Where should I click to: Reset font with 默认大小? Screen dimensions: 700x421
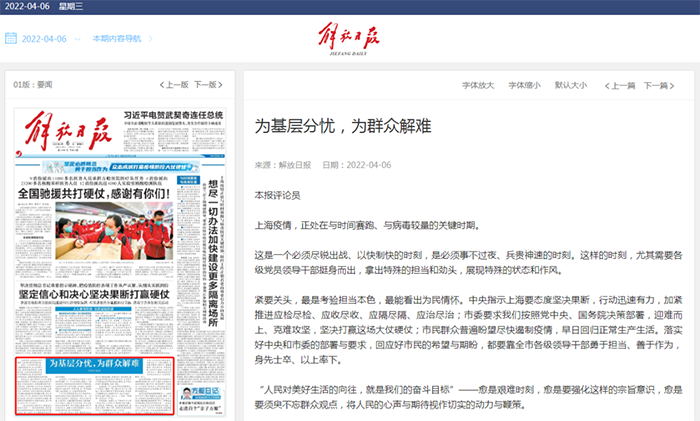pyautogui.click(x=571, y=85)
